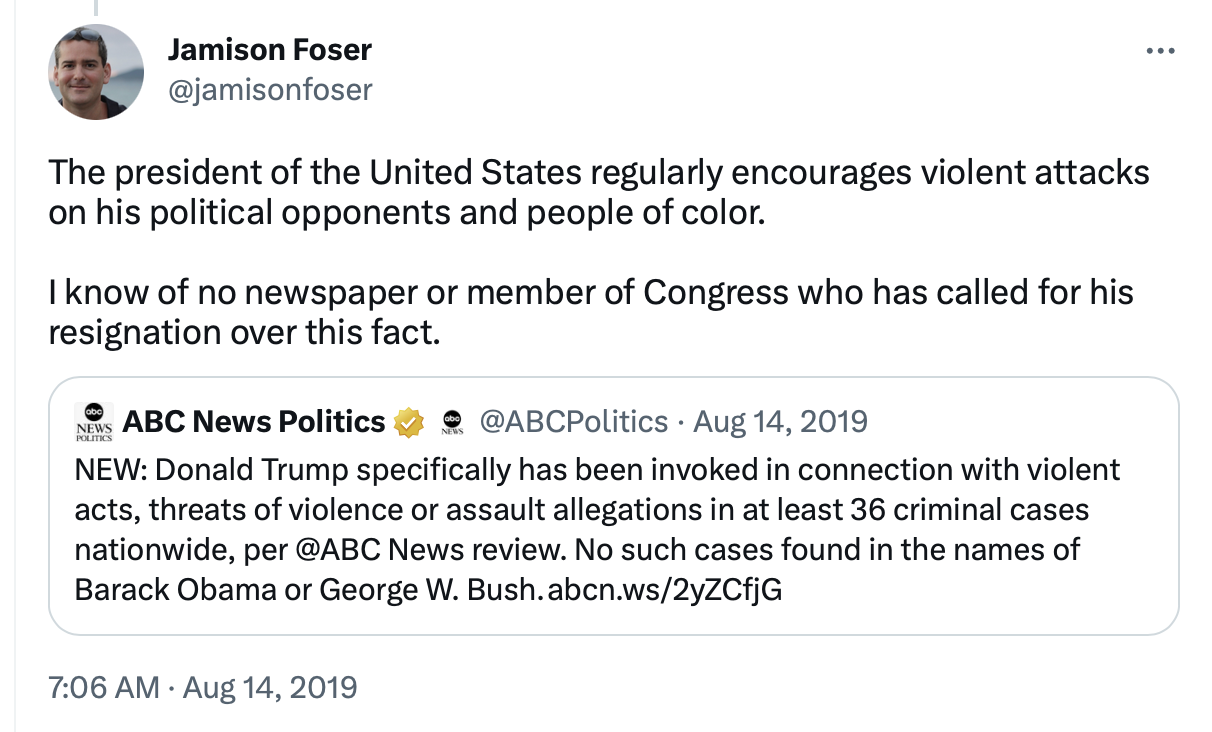Click the 7:06 AM · Aug 14, 2019 timestamp
This screenshot has width=1212, height=732.
[x=203, y=687]
